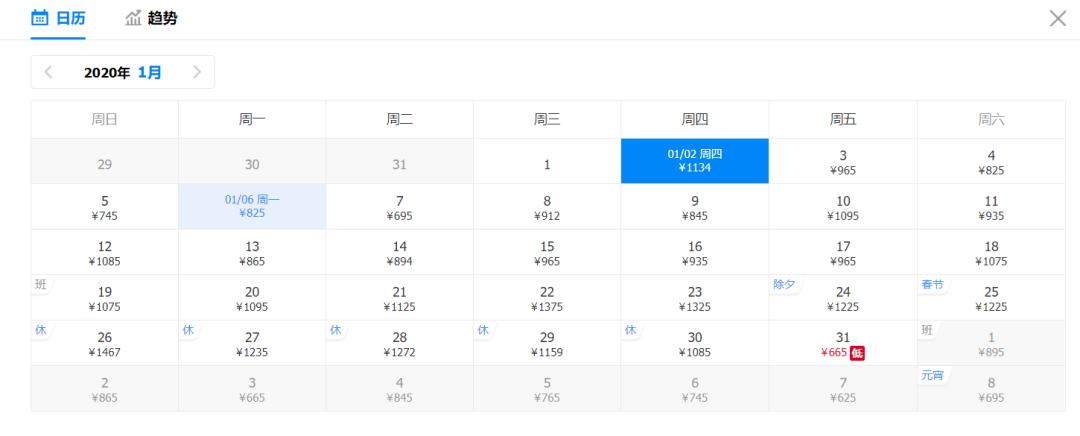Viewport: 1080px width, 436px height.
Task: Click the 春节 holiday label
Action: coord(932,284)
